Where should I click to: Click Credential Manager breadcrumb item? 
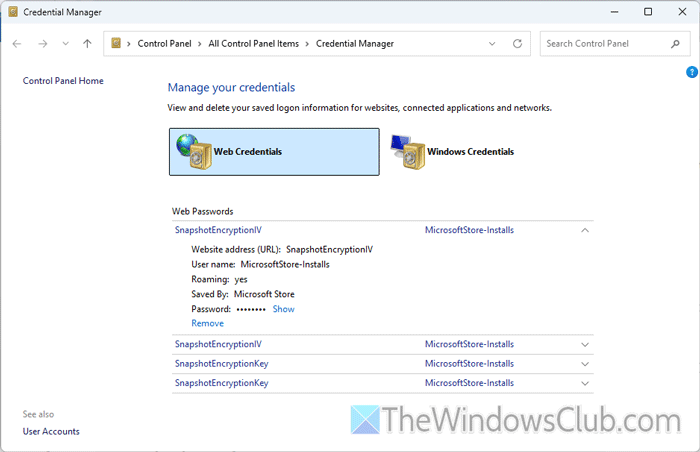coord(355,44)
